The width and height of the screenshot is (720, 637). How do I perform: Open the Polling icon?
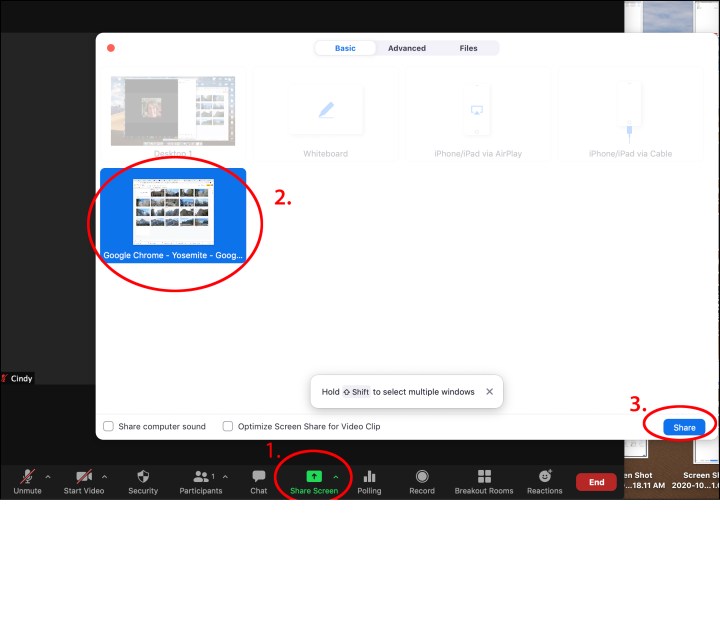[x=369, y=476]
